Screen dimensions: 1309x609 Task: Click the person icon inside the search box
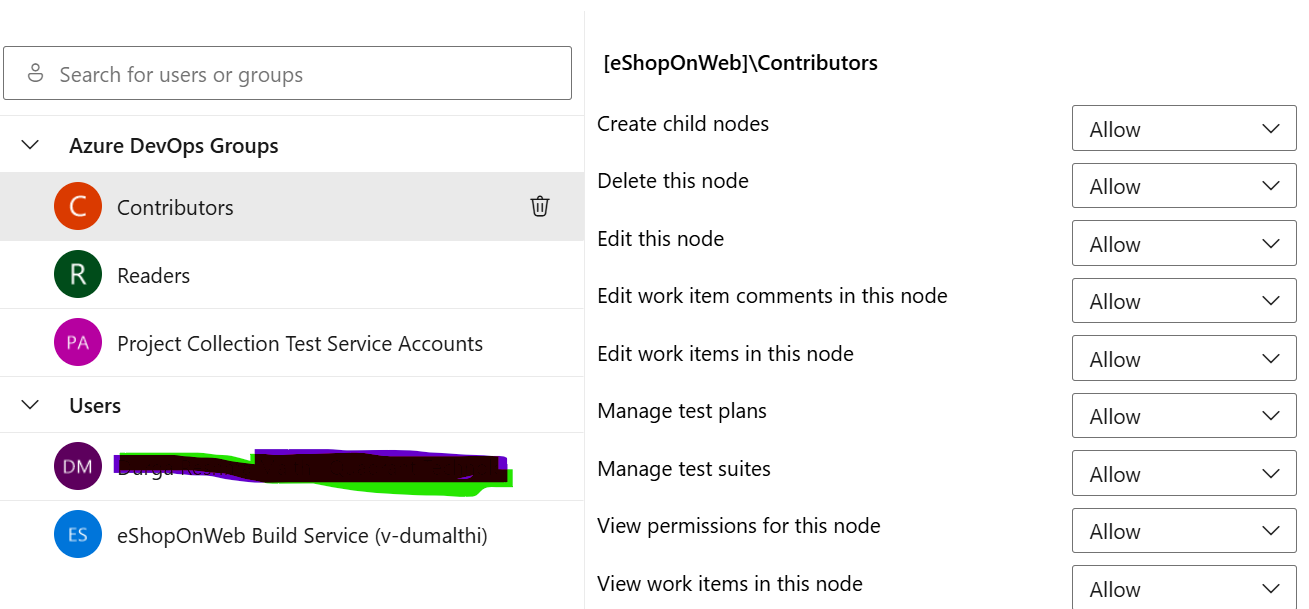[x=37, y=72]
